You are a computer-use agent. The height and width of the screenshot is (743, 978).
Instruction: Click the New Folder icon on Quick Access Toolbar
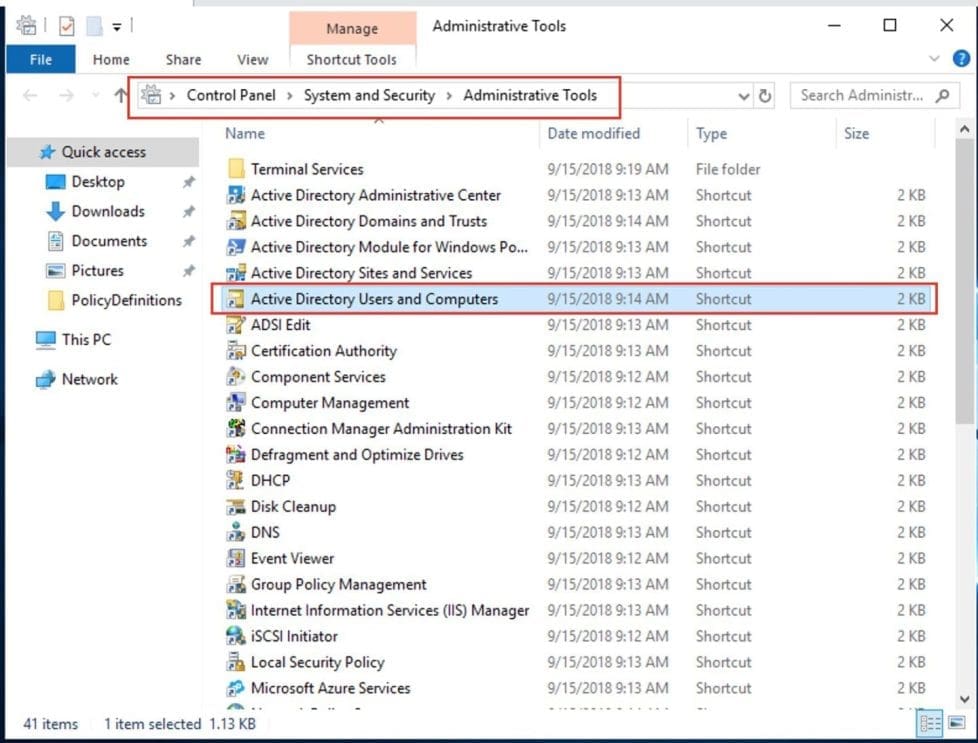(x=93, y=25)
